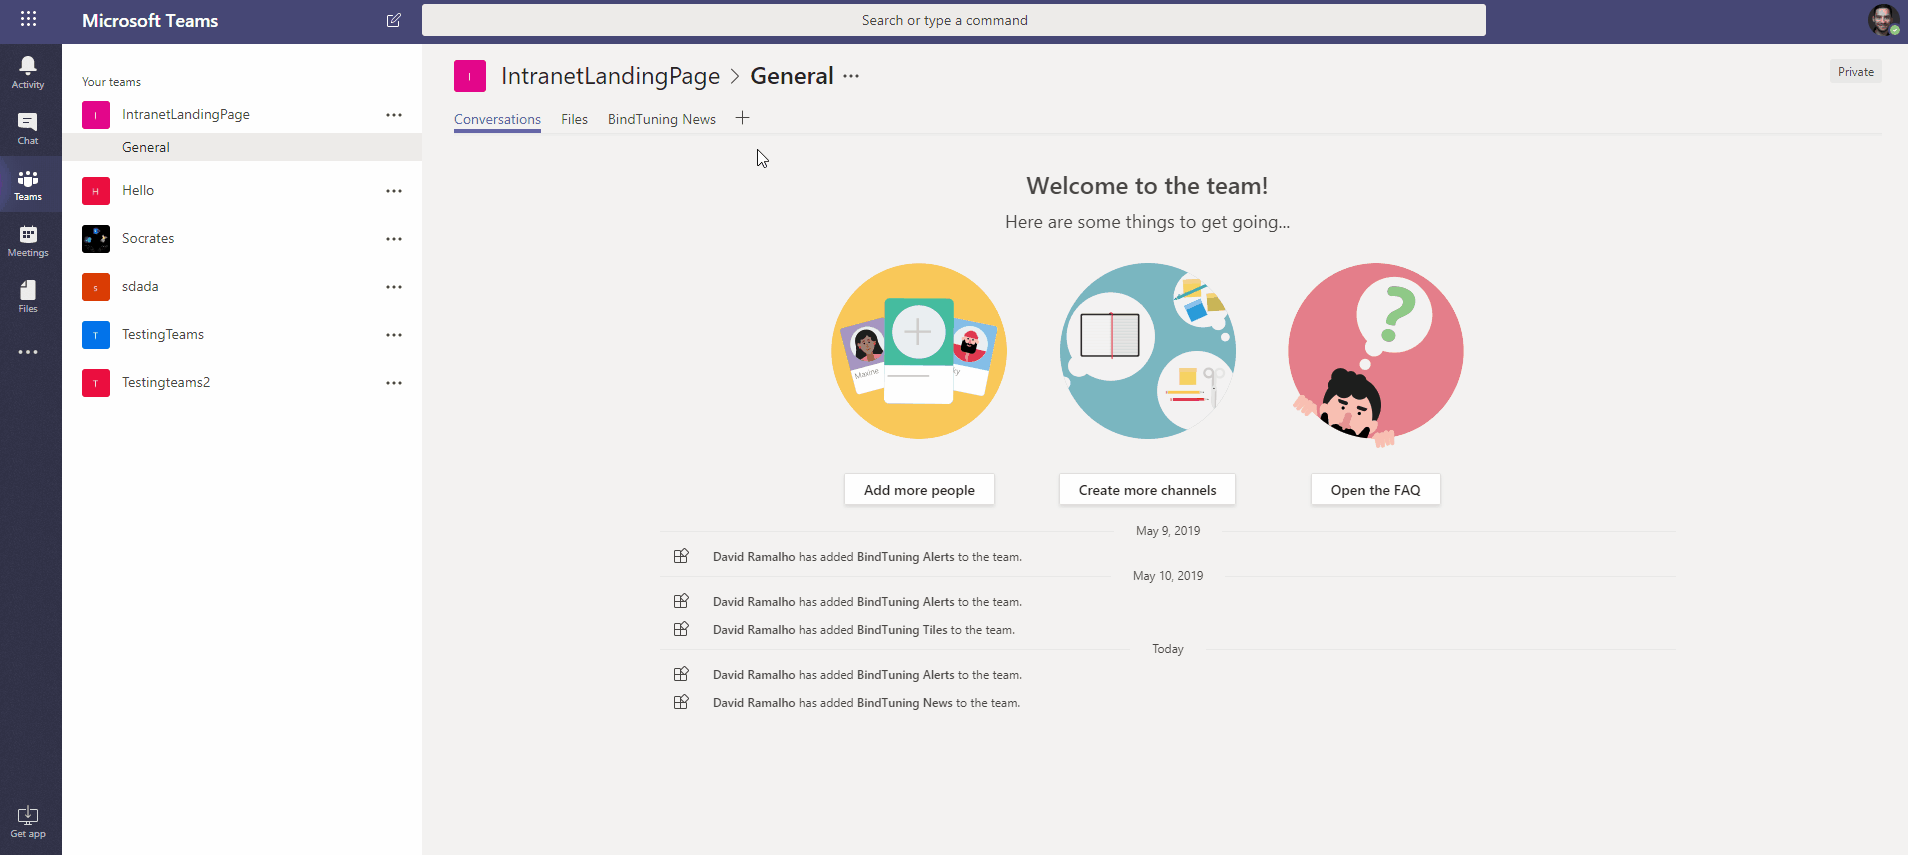Screen dimensions: 1908x855
Task: Click the 'May 9, 2019' date separator
Action: pos(1168,531)
